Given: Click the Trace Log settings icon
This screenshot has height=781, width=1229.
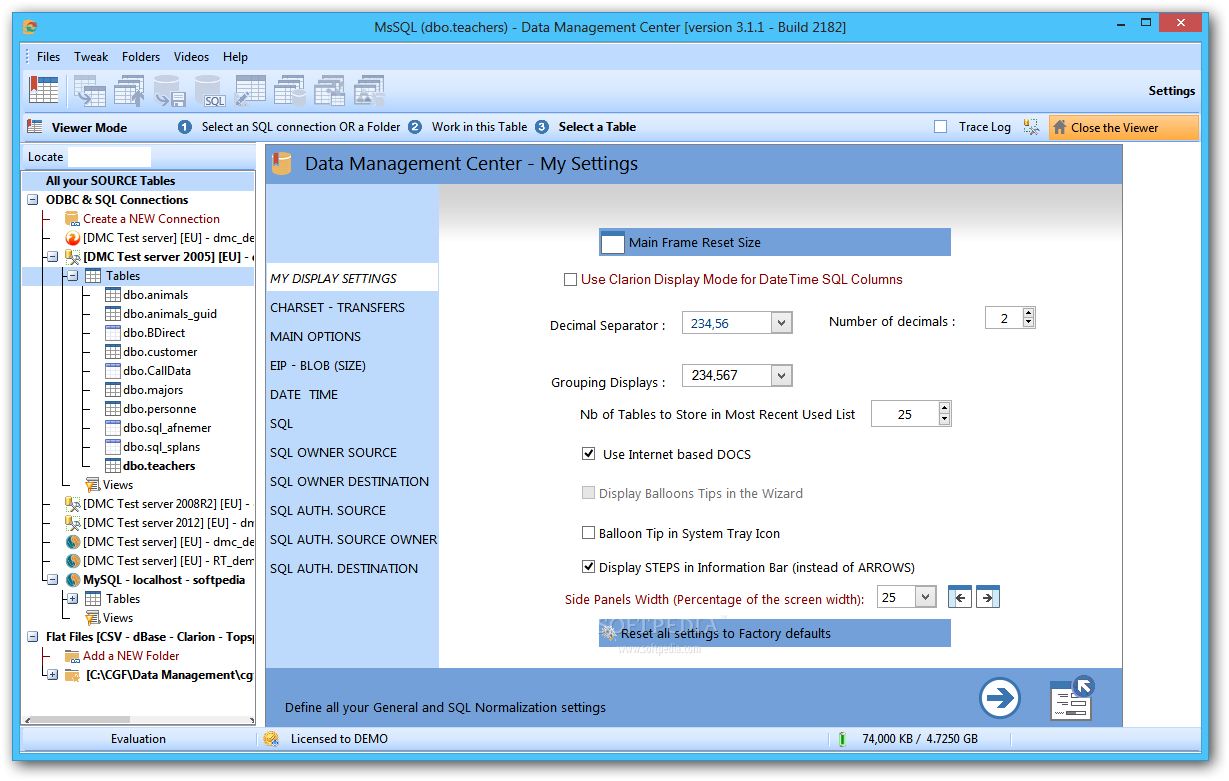Looking at the screenshot, I should [x=1031, y=127].
